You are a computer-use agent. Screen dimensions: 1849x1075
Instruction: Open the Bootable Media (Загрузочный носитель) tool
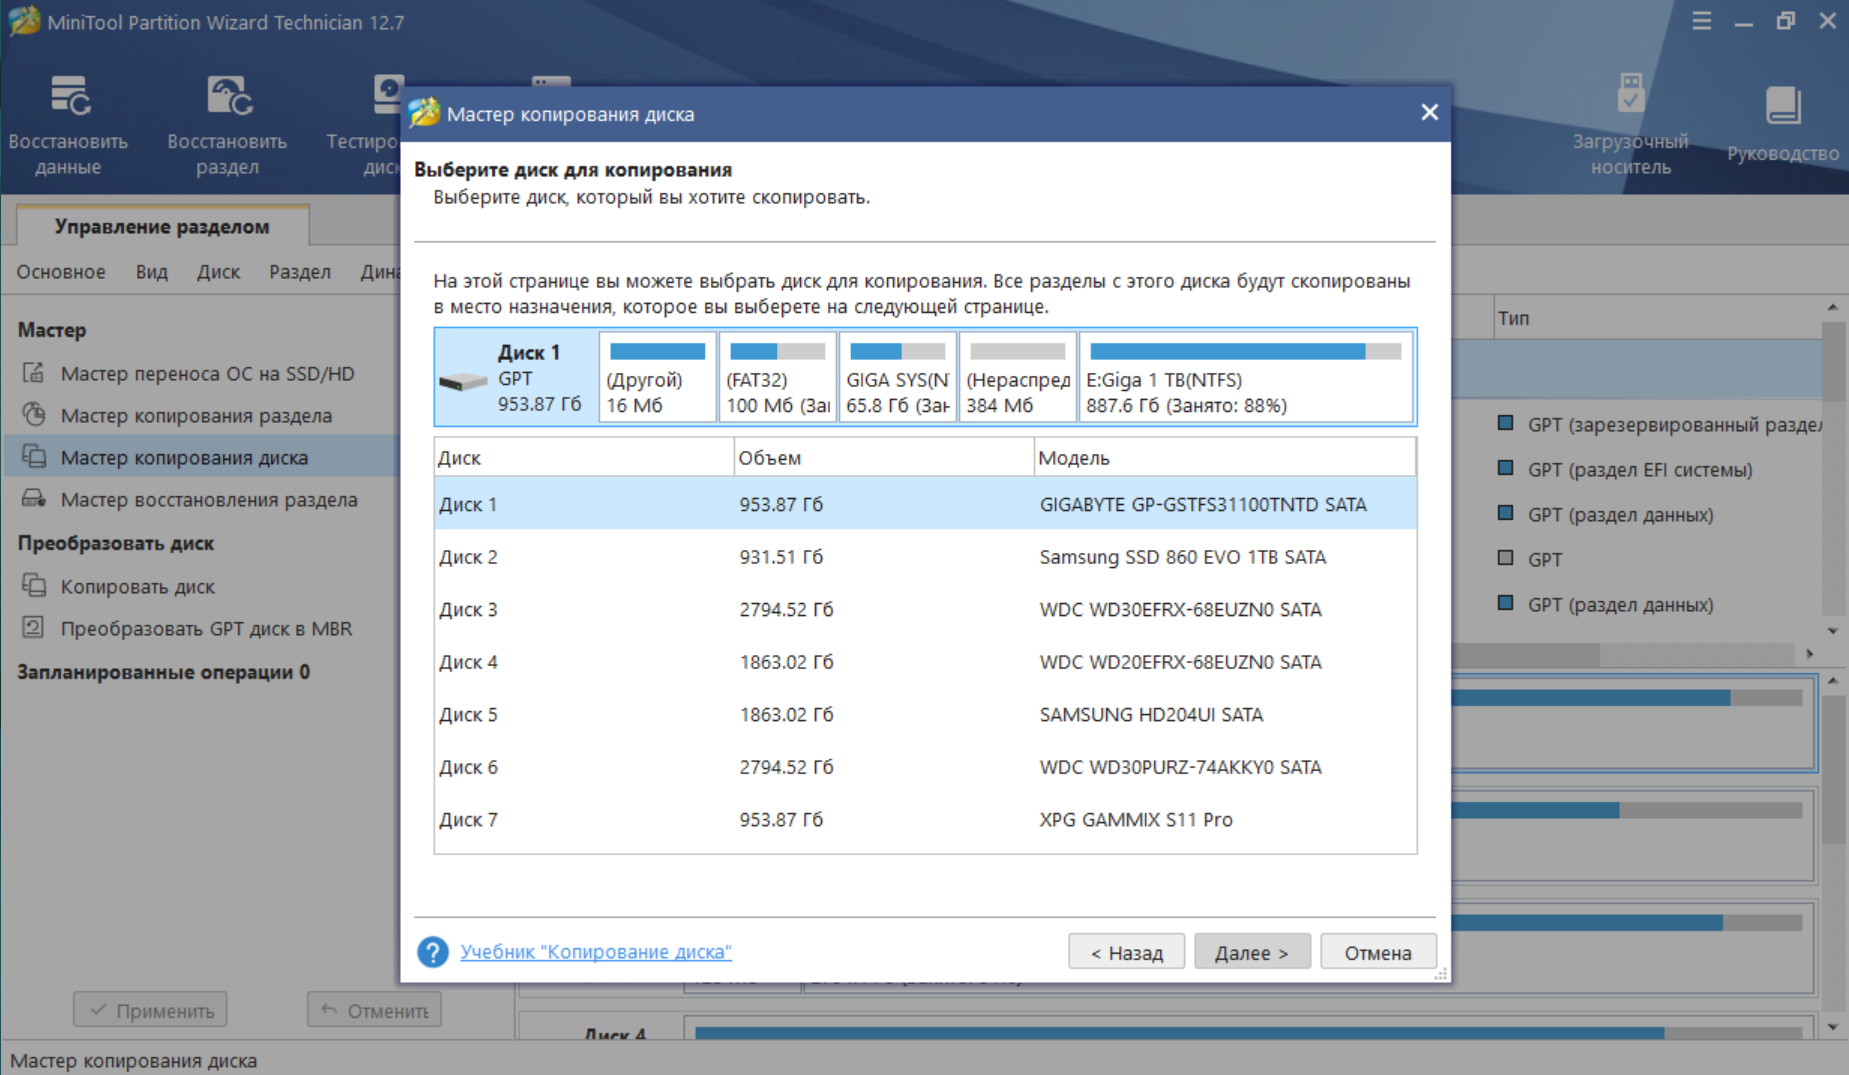[1630, 123]
